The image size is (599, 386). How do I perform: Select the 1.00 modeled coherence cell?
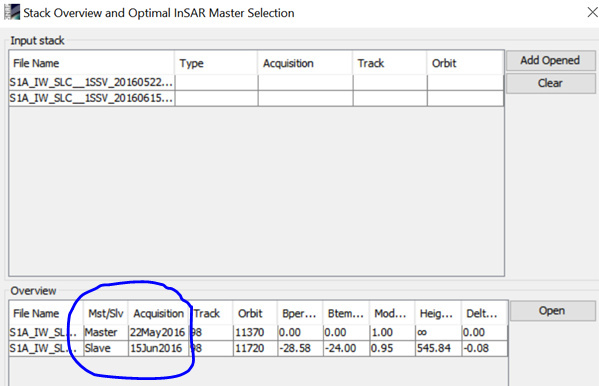coord(392,332)
